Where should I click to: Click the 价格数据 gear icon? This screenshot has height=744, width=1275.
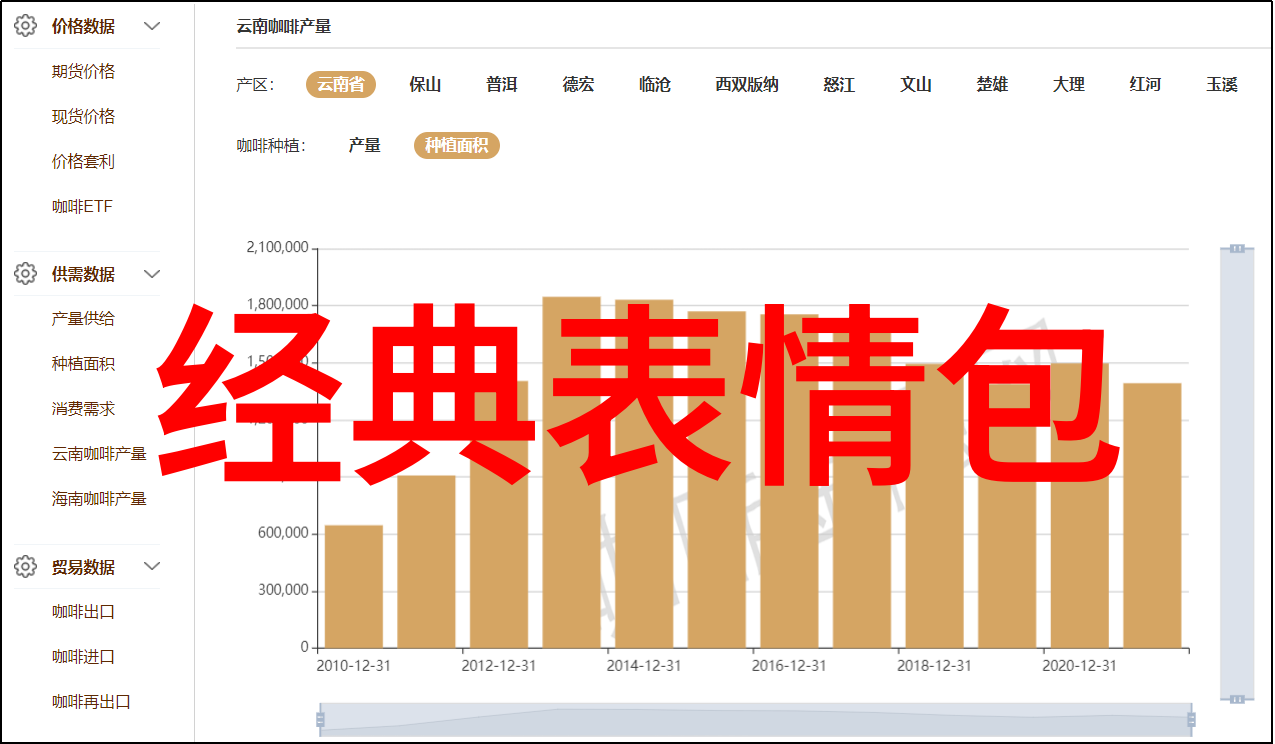pyautogui.click(x=26, y=26)
